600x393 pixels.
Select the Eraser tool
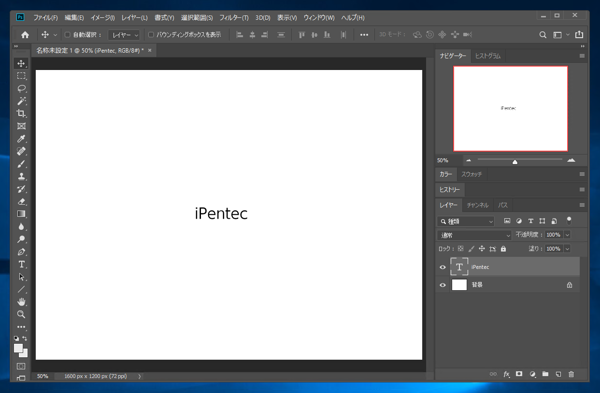coord(21,201)
